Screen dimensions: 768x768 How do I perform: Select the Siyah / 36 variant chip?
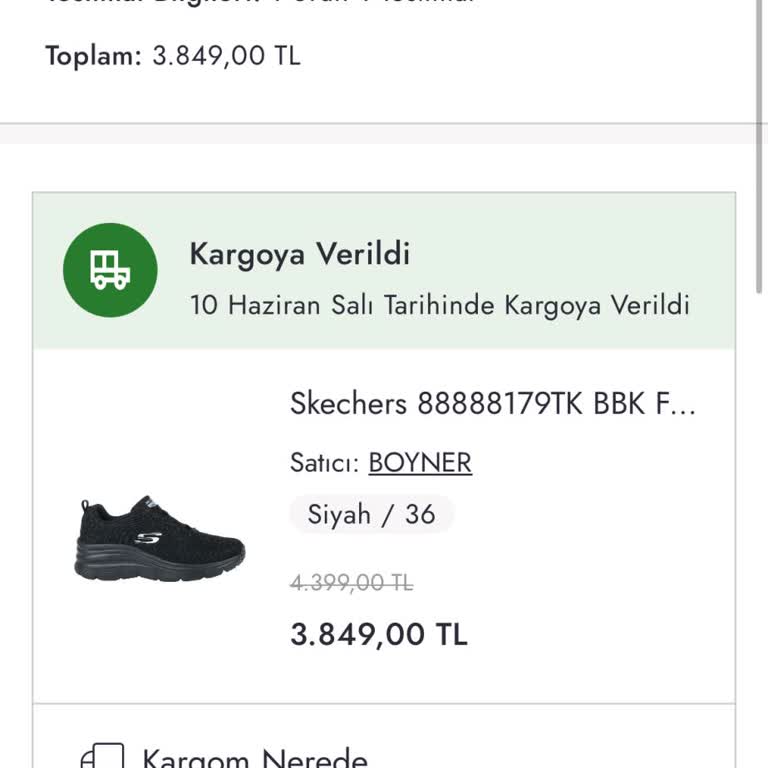click(371, 514)
